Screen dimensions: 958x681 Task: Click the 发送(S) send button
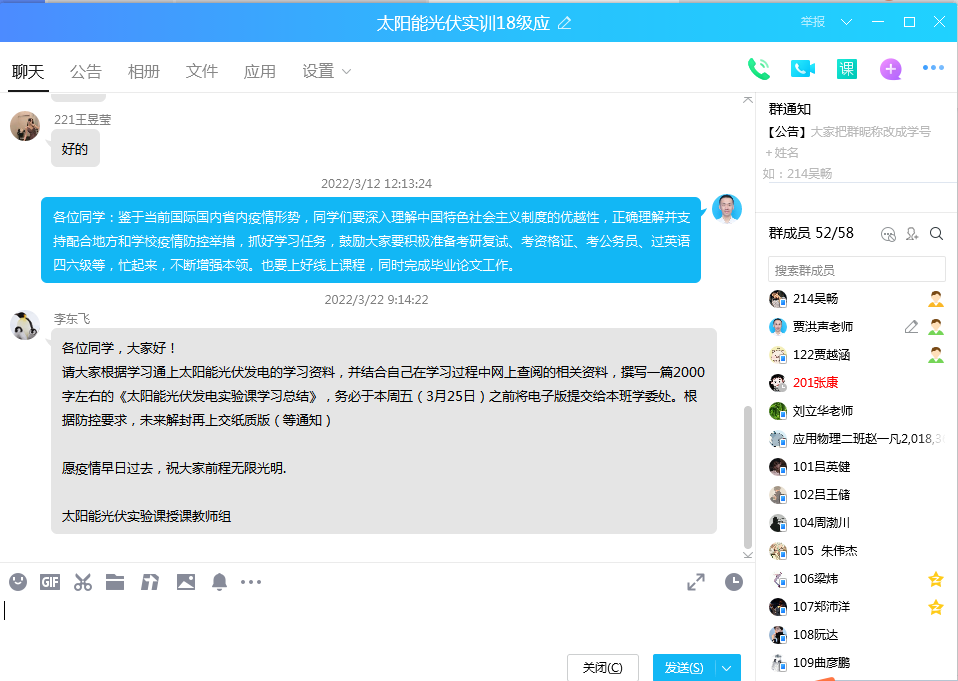point(684,668)
